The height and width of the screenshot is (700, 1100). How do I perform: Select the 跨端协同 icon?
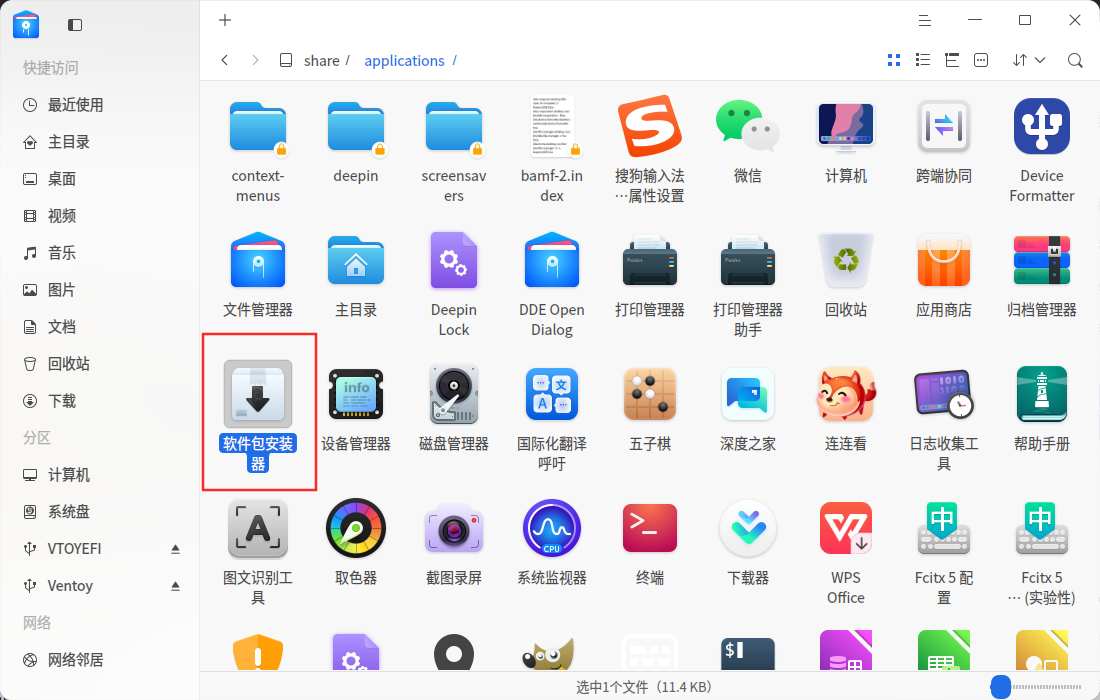pyautogui.click(x=944, y=127)
